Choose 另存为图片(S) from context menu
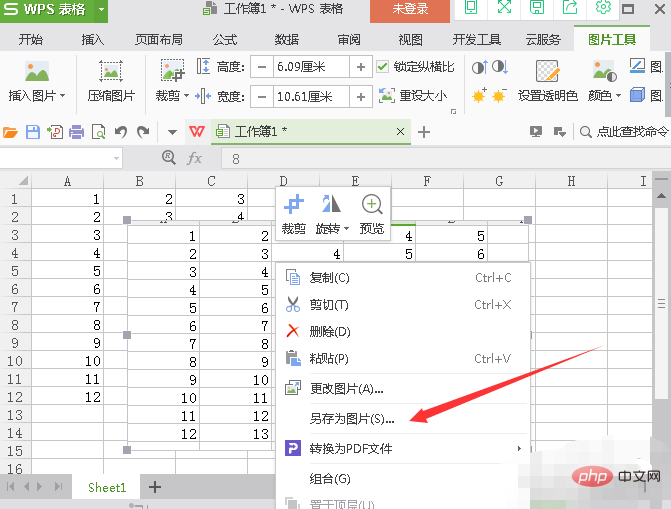The image size is (671, 509). pos(403,419)
